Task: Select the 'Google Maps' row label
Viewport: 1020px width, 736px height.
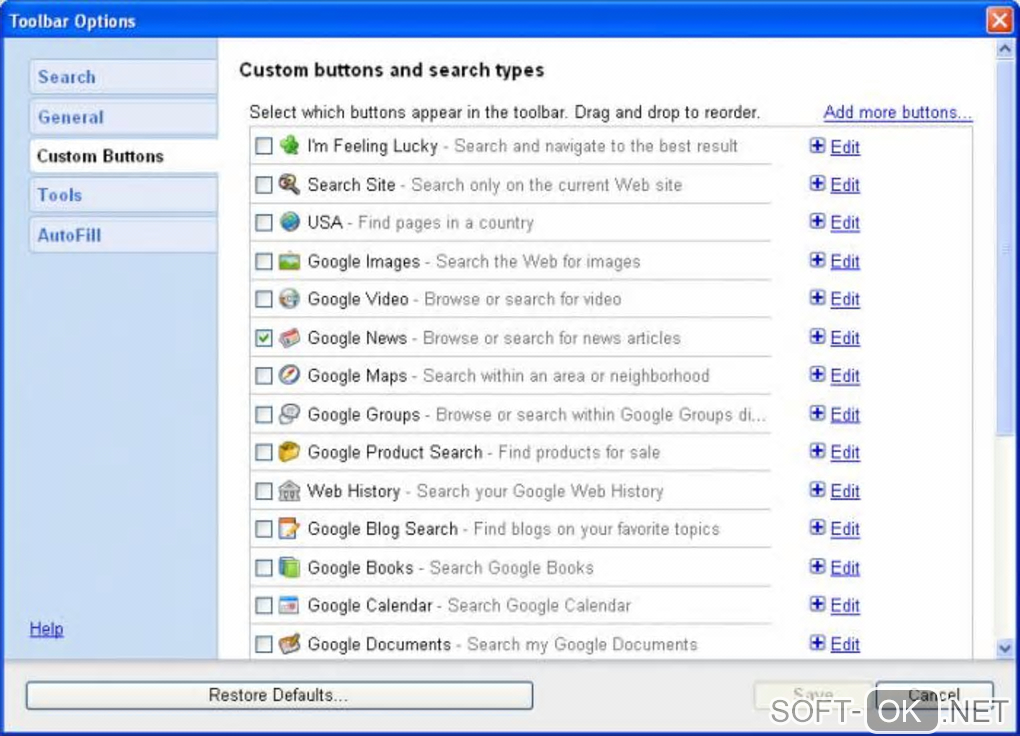Action: [357, 376]
